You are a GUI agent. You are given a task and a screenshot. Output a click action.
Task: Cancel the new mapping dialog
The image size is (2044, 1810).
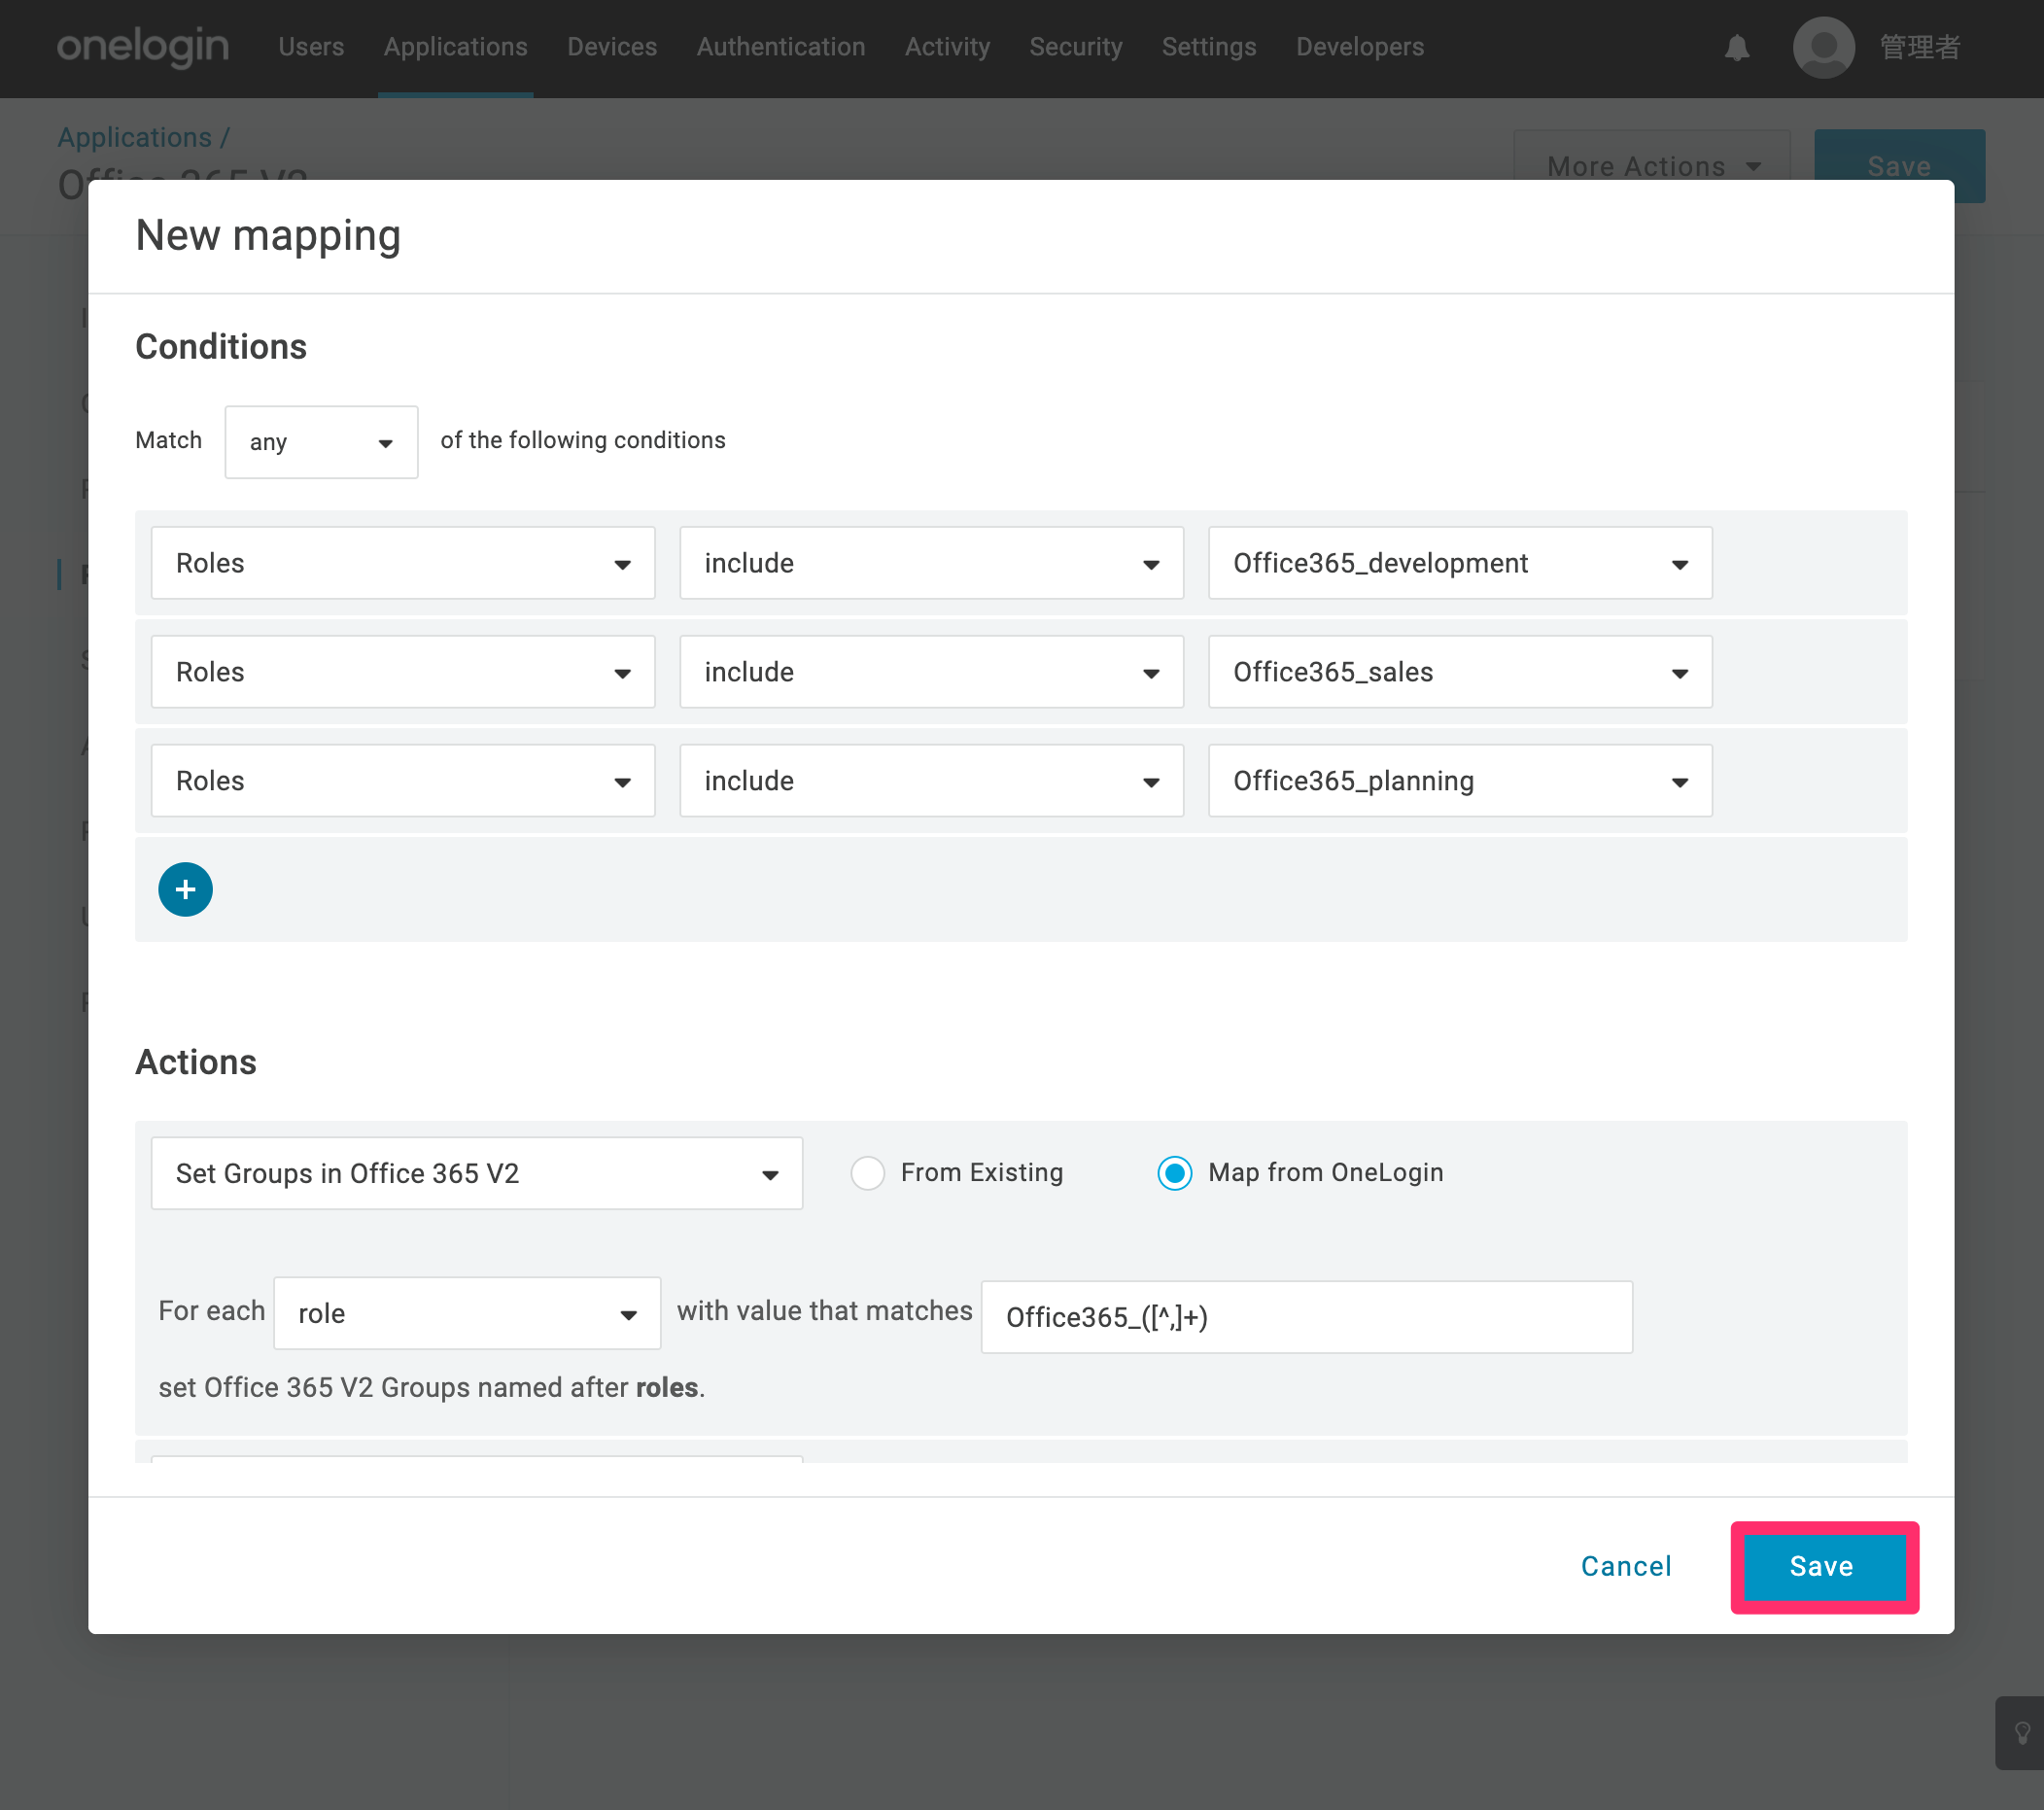click(x=1626, y=1567)
